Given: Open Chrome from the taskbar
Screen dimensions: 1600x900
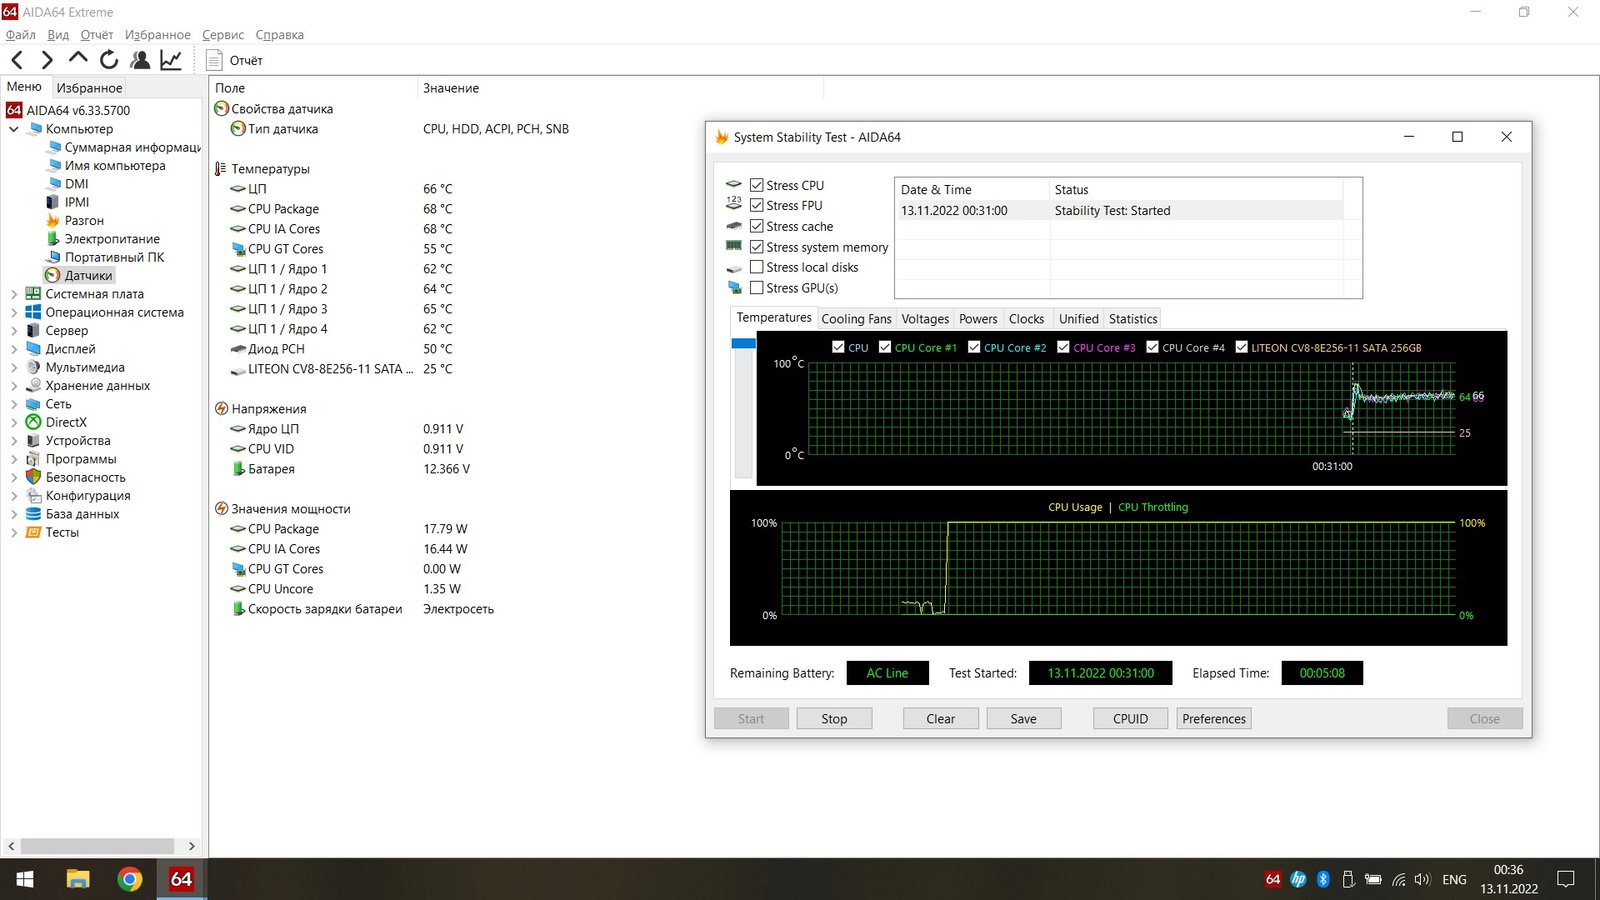Looking at the screenshot, I should coord(129,879).
